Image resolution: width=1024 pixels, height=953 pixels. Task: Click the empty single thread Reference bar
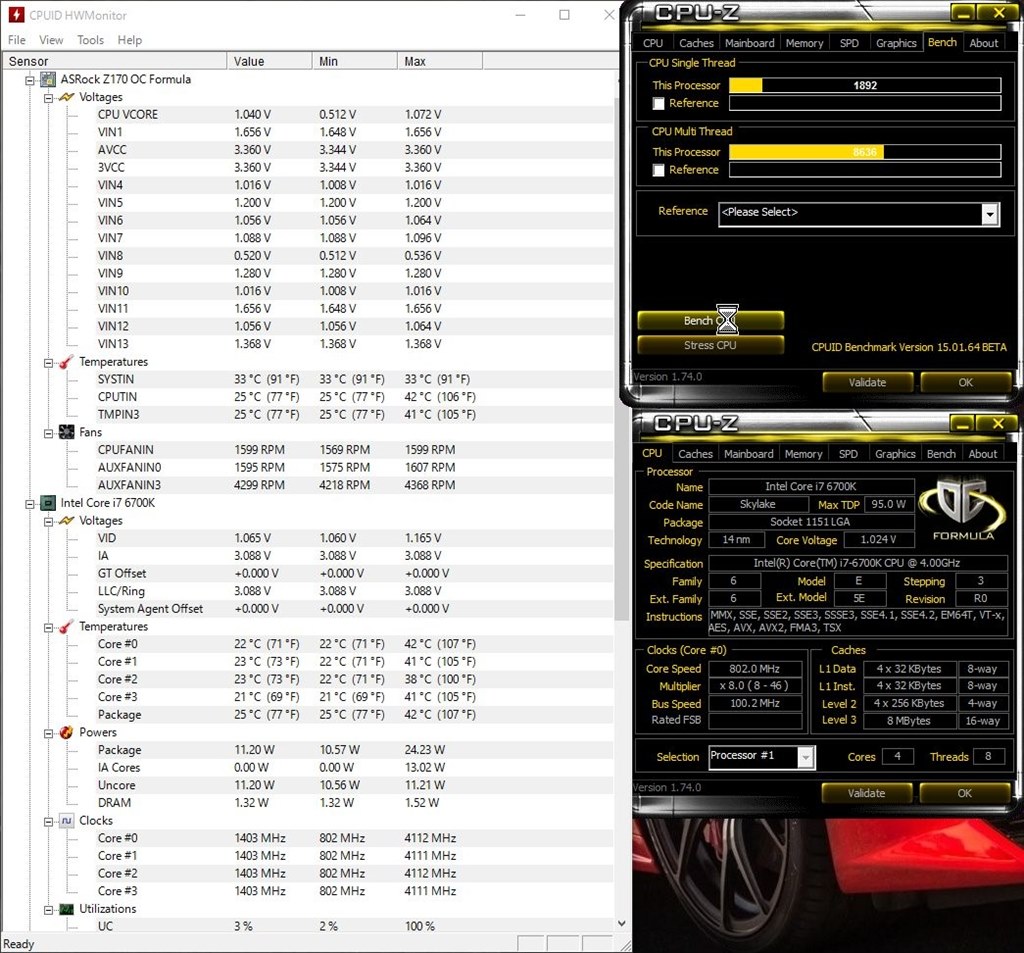point(865,103)
